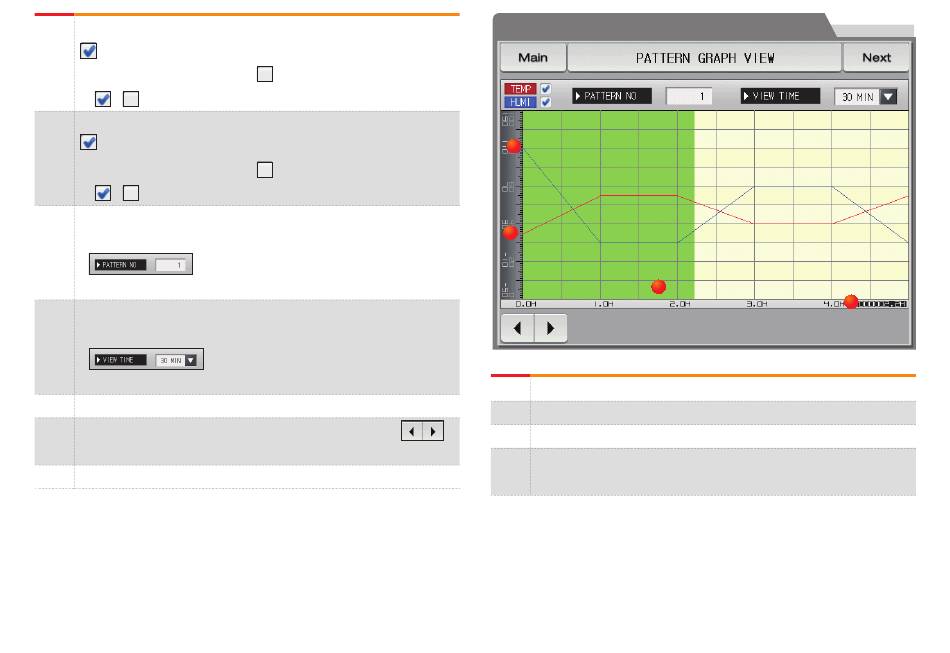
Task: Click the black PATTERN NO label on the graph screen
Action: (612, 96)
